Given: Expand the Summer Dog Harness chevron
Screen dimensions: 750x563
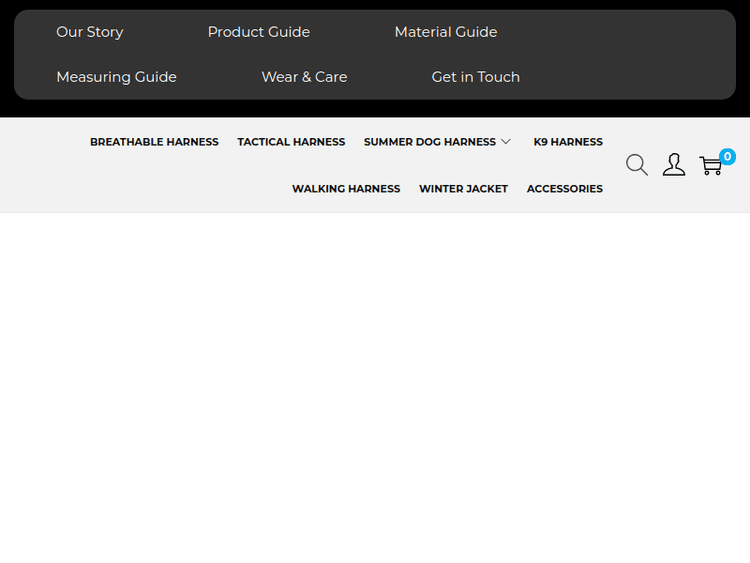Looking at the screenshot, I should click(x=506, y=142).
